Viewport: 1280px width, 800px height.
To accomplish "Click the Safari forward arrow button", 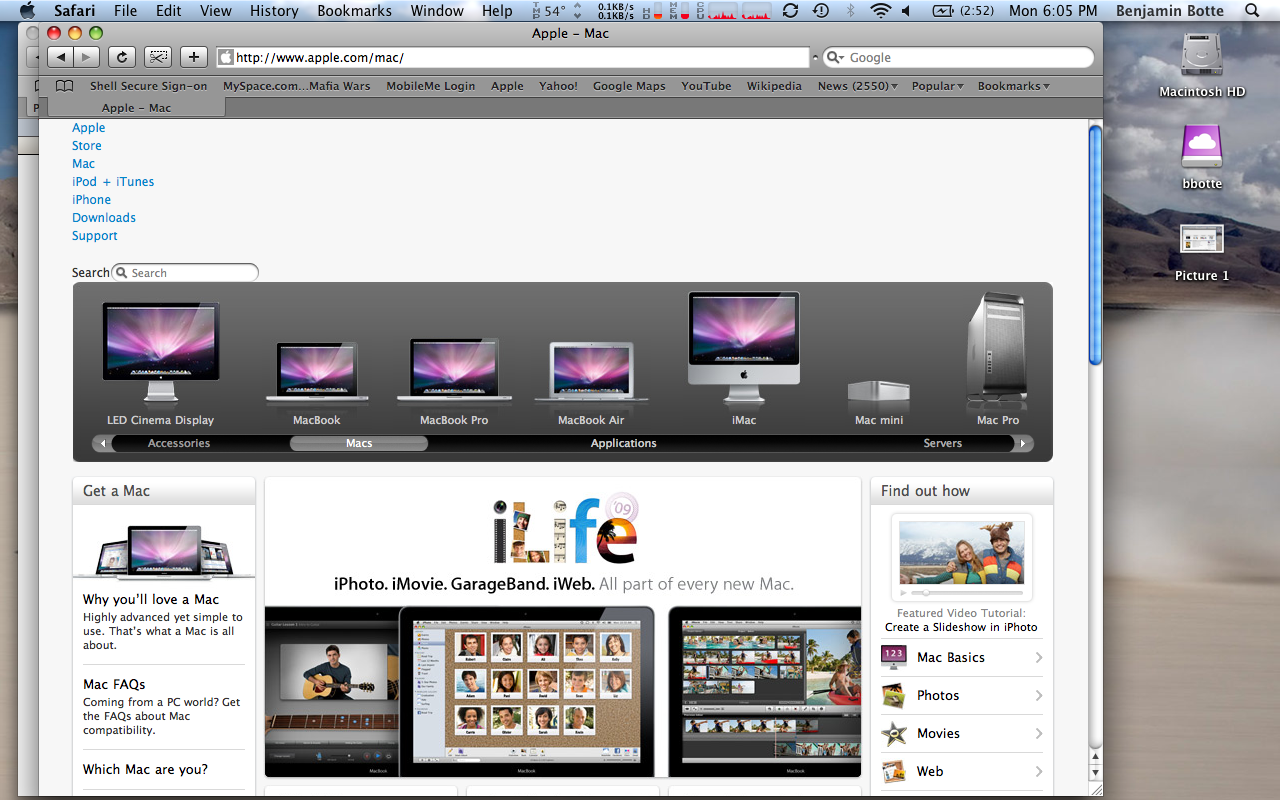I will coord(87,57).
